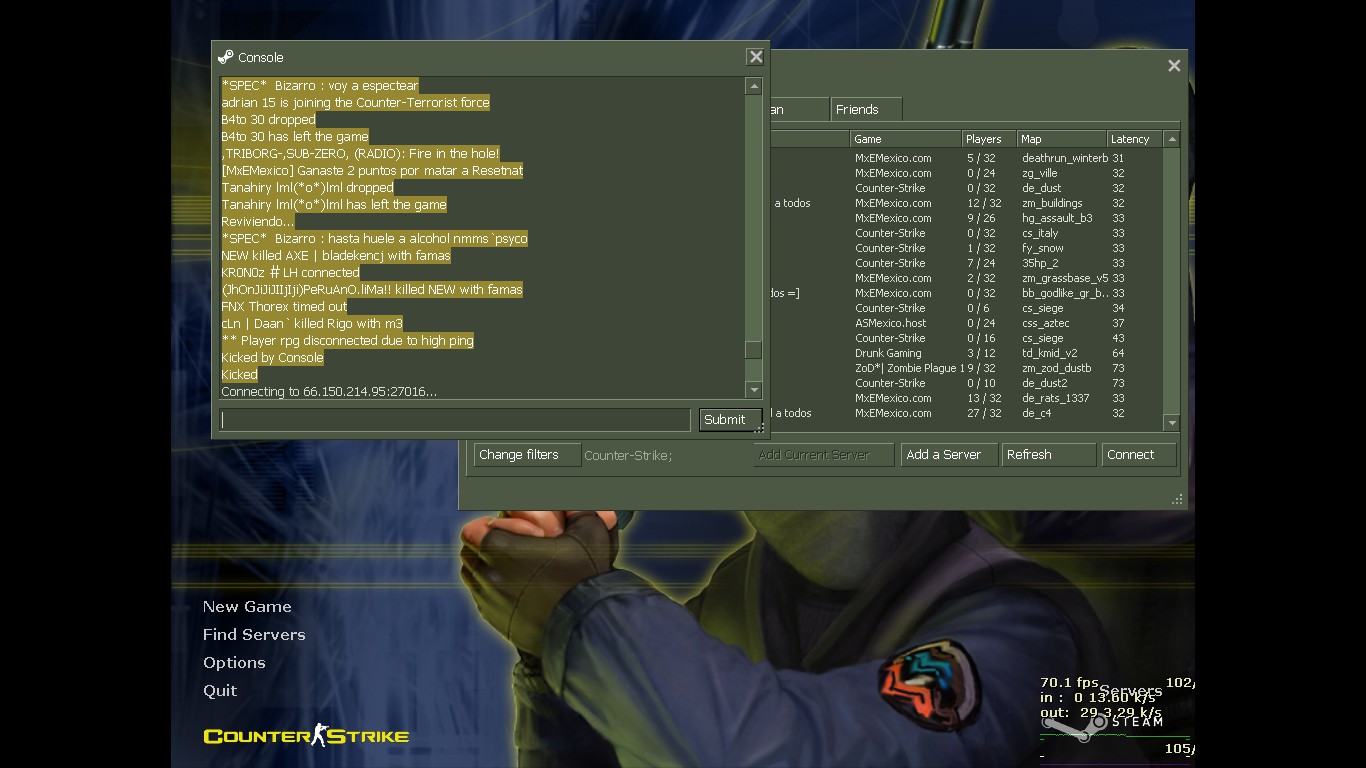The height and width of the screenshot is (768, 1366).
Task: Select the fy_snow server row
Action: [x=966, y=248]
